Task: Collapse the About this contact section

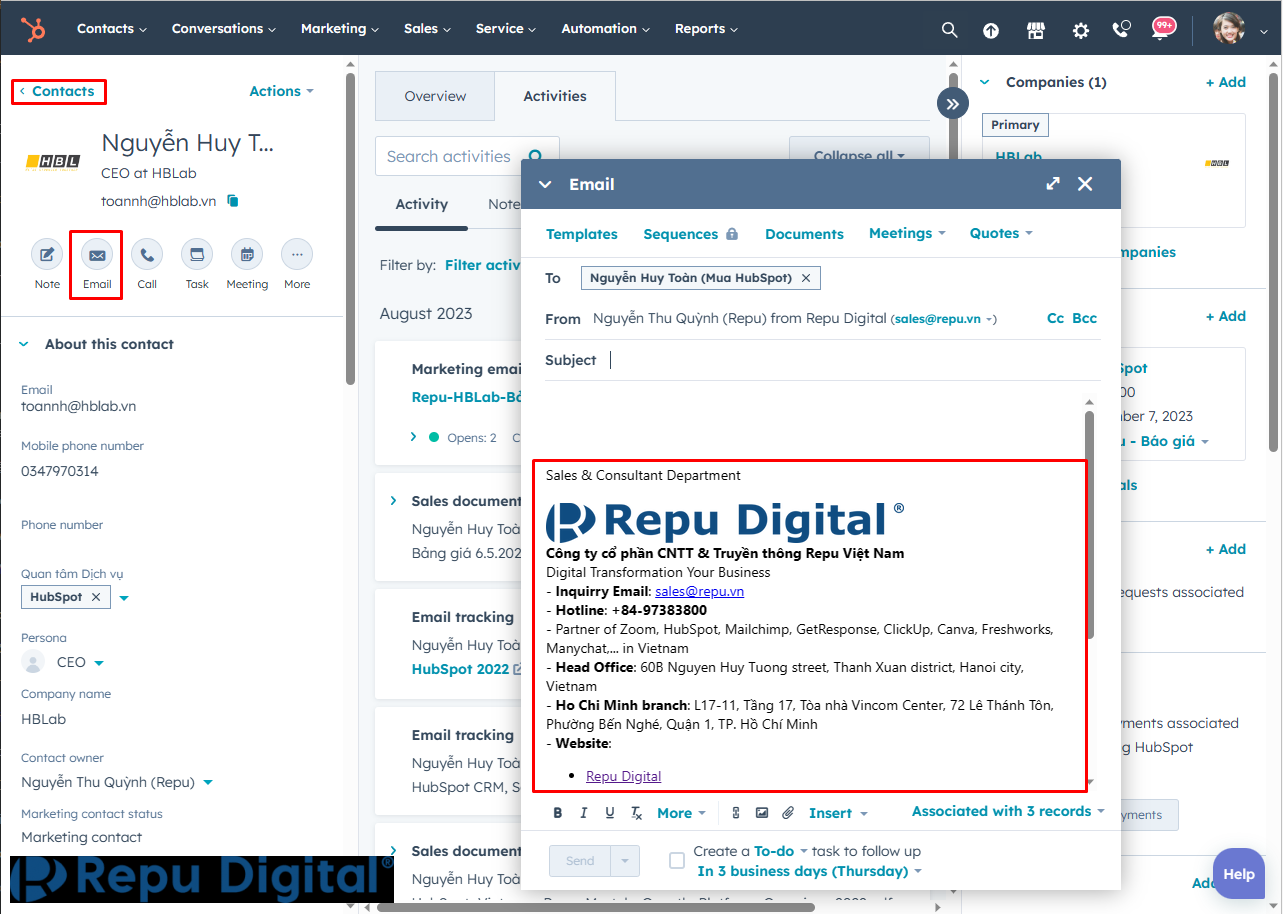Action: [25, 344]
